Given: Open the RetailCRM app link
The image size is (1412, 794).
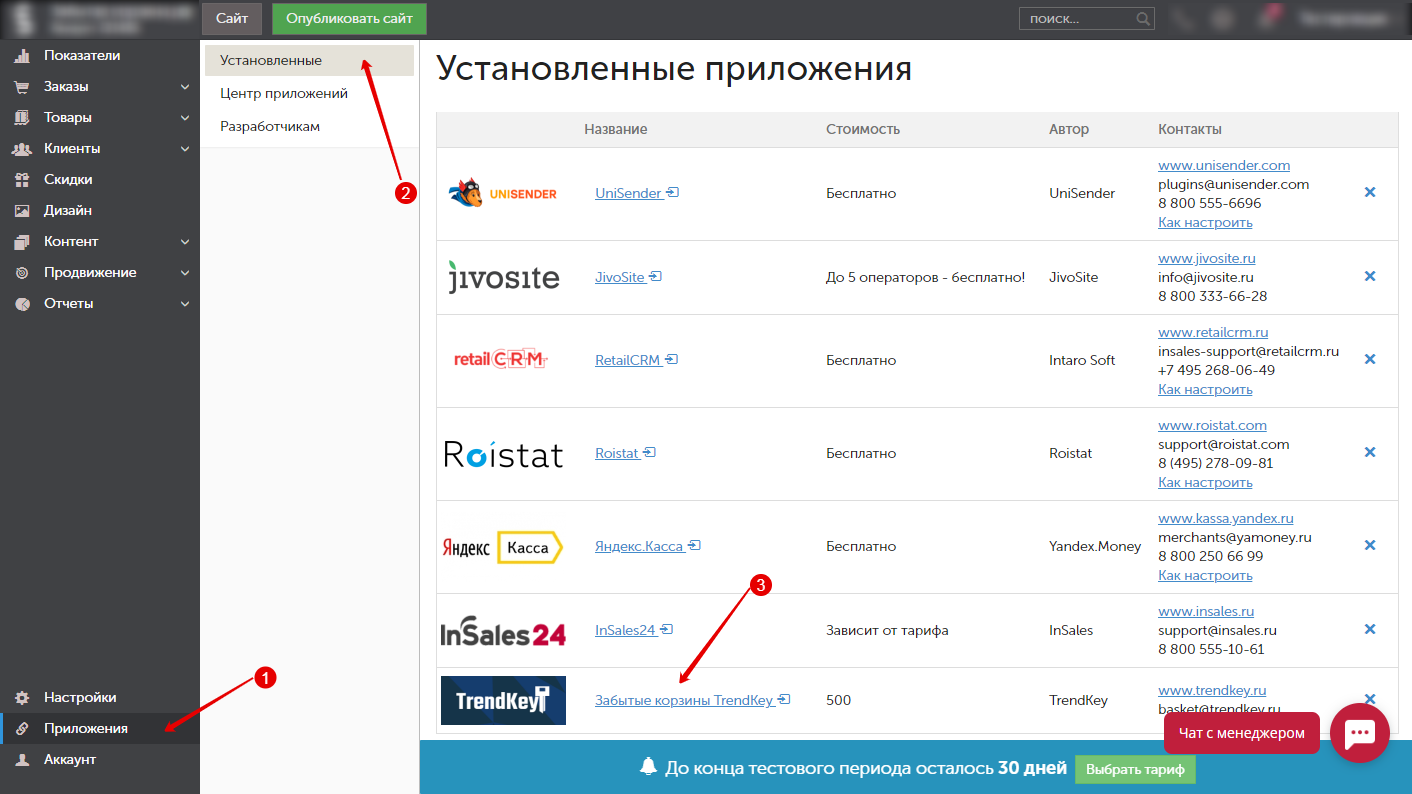Looking at the screenshot, I should [x=628, y=360].
